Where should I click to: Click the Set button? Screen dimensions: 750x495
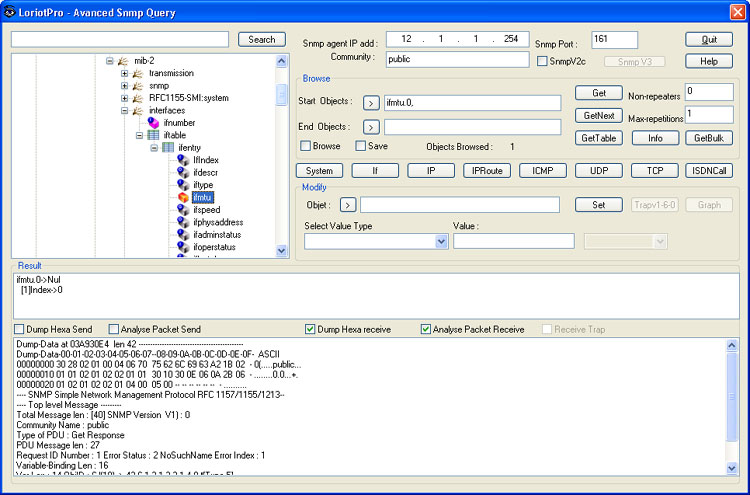pyautogui.click(x=599, y=205)
